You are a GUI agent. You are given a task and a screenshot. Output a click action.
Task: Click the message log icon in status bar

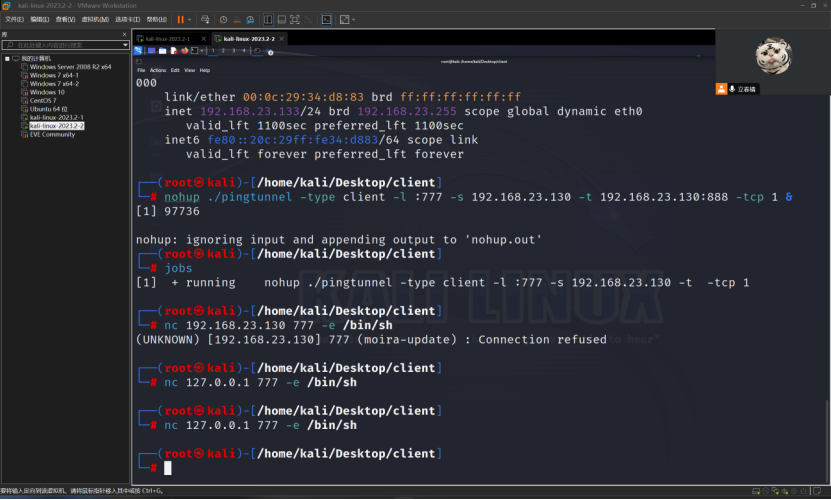[816, 492]
